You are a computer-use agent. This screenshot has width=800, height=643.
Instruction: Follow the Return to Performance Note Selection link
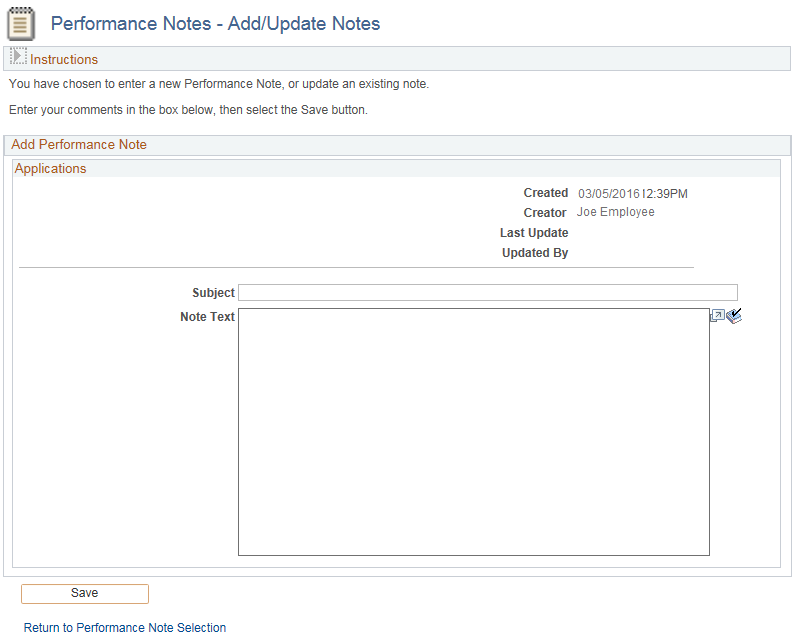point(125,628)
